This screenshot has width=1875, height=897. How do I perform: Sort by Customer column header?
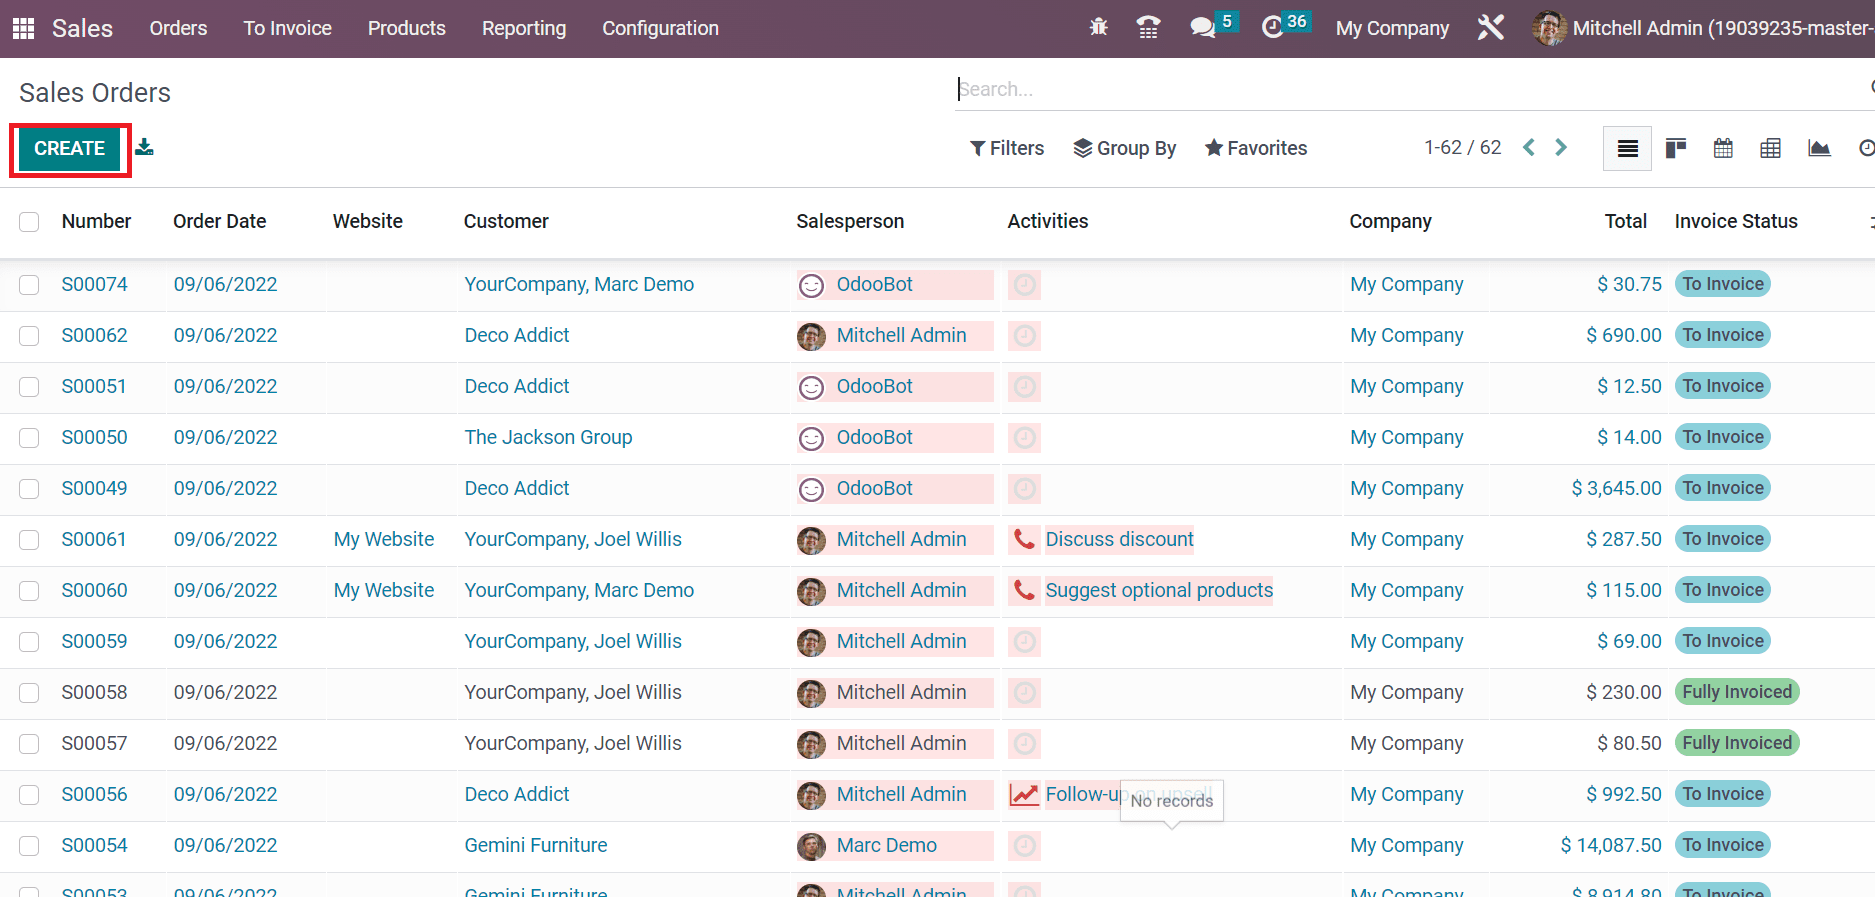[506, 222]
